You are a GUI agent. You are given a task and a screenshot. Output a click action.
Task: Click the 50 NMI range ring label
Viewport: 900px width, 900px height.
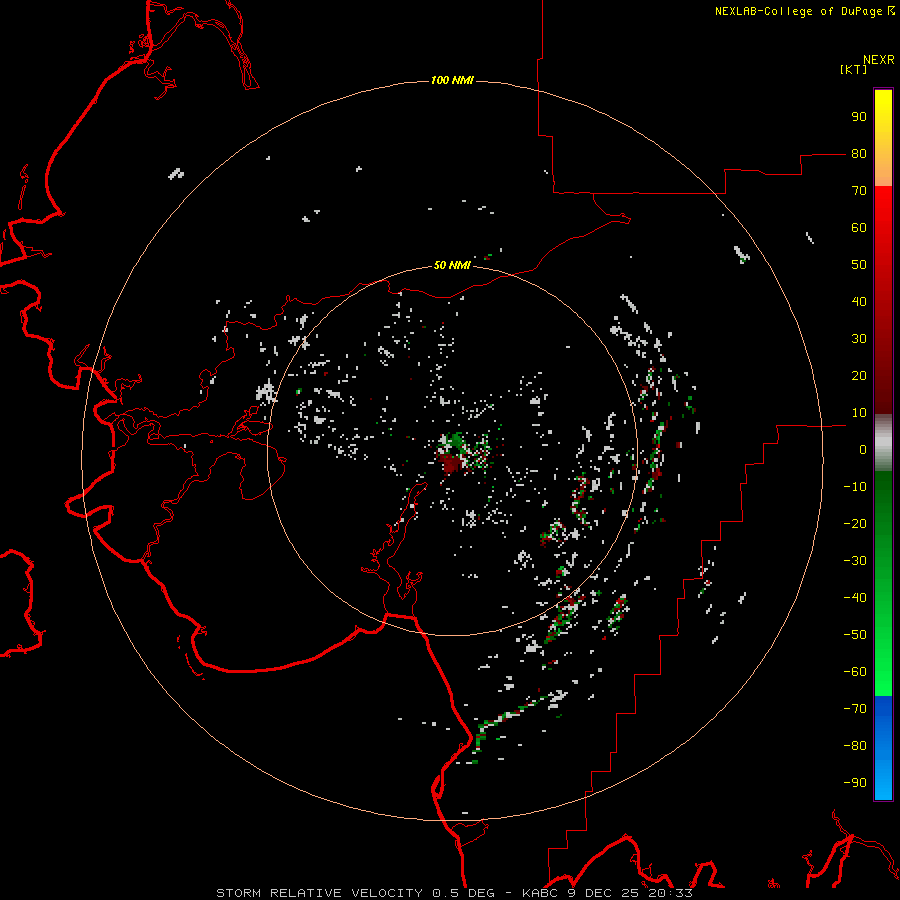coord(452,265)
